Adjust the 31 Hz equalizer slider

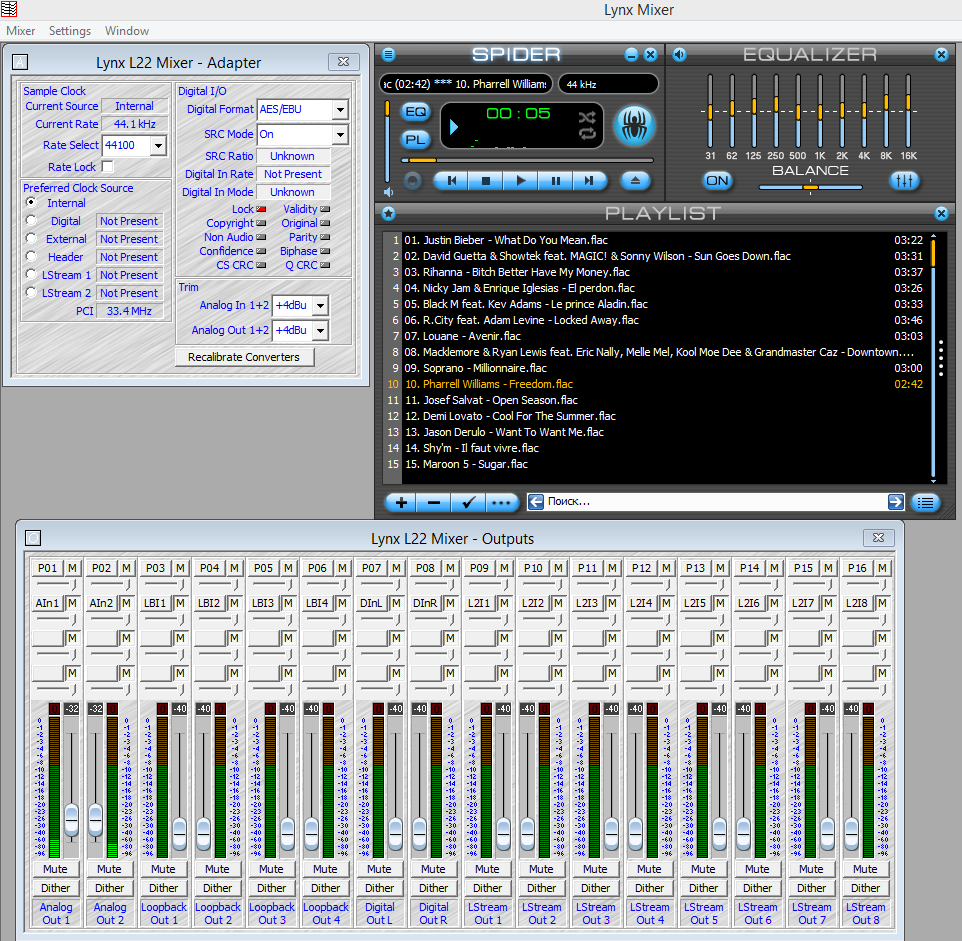coord(710,112)
